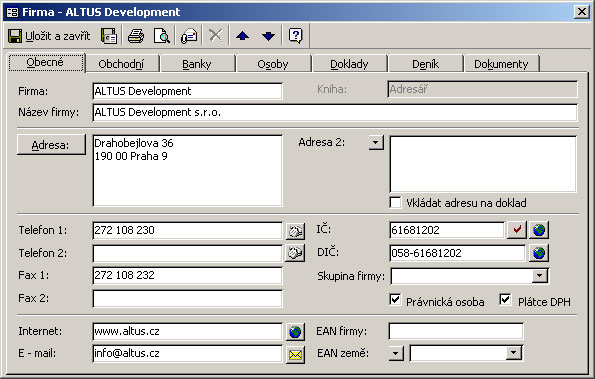Switch to the Obchodní tab

(122, 64)
